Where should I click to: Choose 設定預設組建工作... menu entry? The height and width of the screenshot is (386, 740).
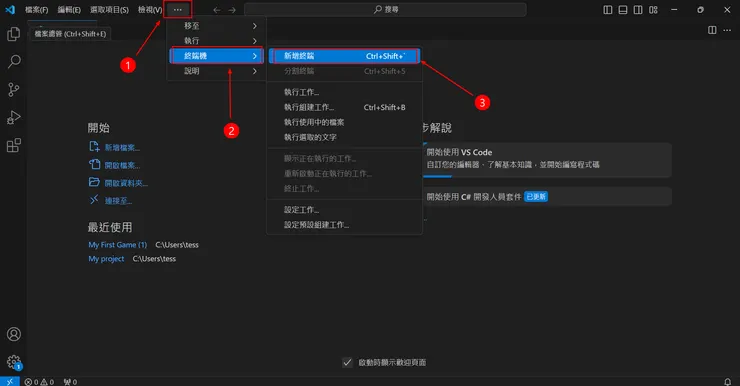(345, 225)
